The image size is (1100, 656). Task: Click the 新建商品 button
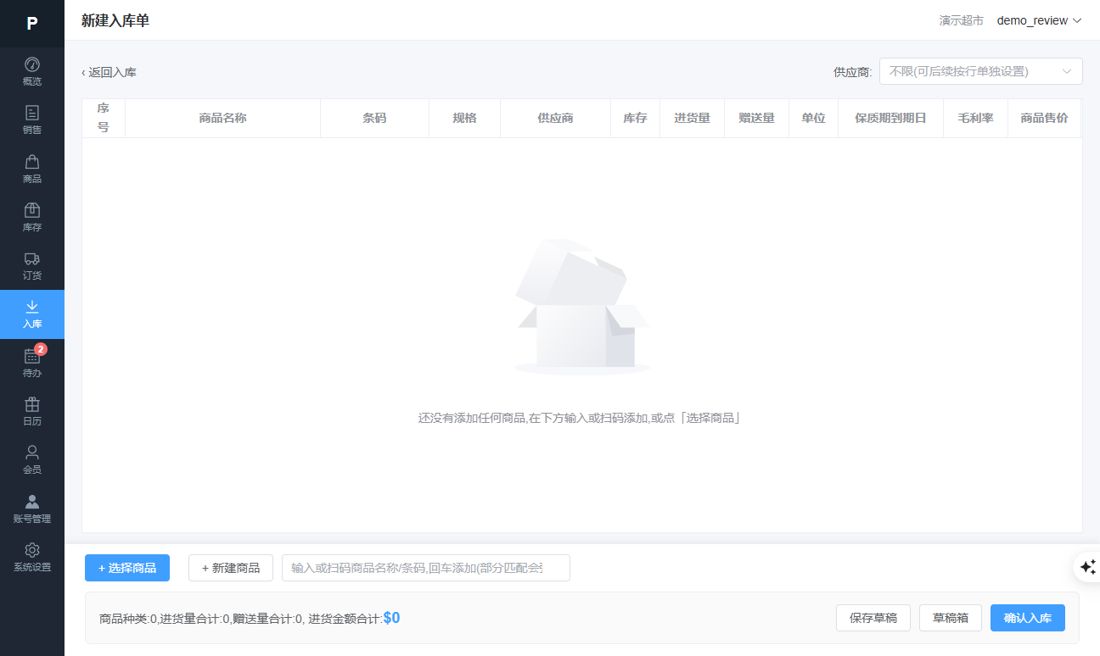pos(230,568)
